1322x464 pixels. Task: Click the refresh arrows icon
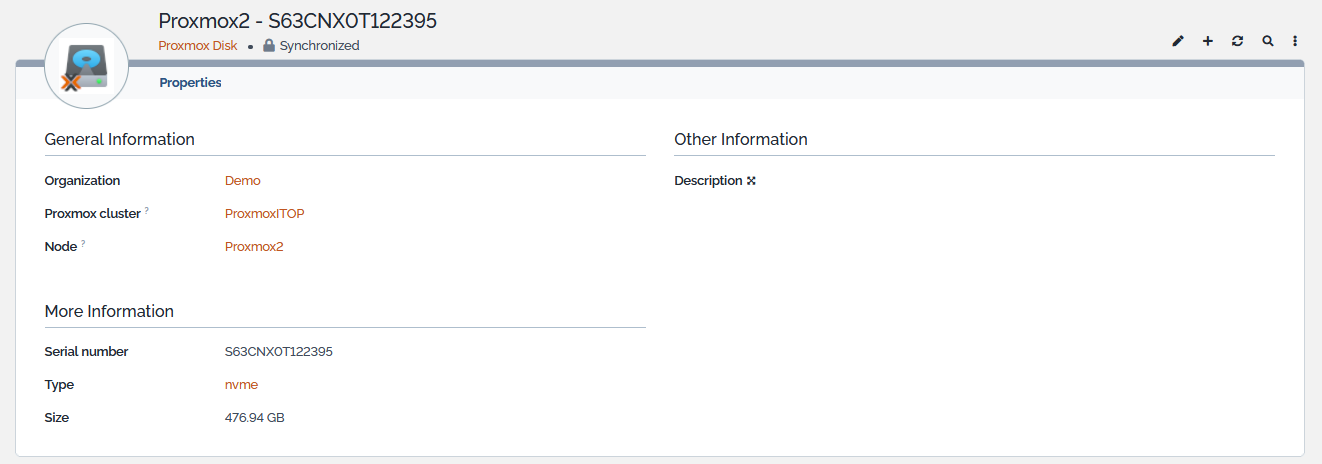click(x=1238, y=41)
